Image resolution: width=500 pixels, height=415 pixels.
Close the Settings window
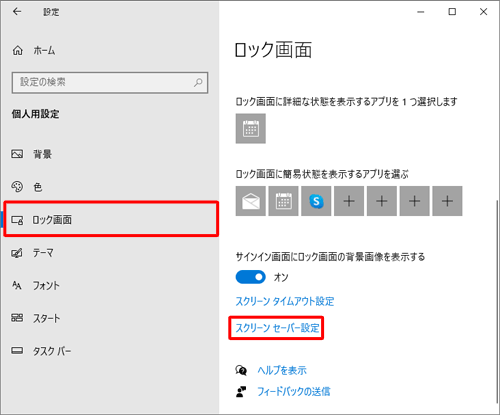(x=483, y=12)
